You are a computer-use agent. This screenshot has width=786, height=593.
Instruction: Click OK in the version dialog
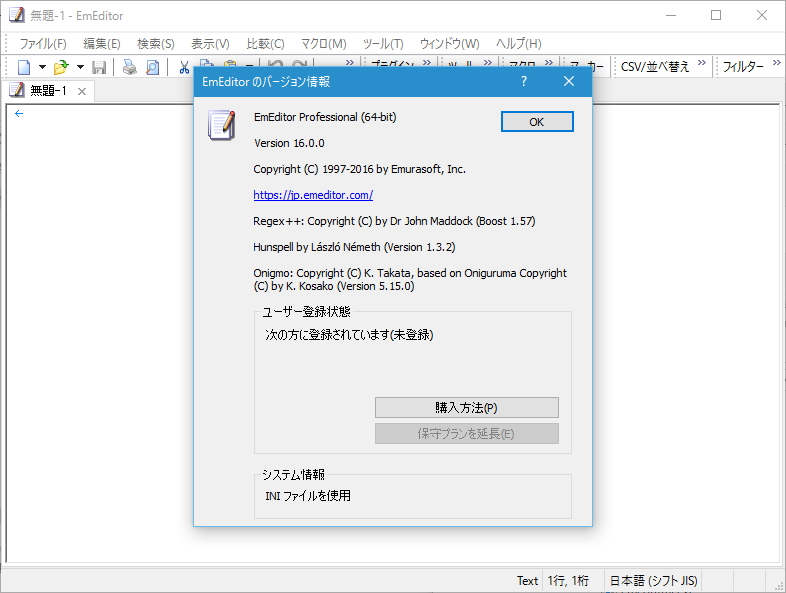tap(537, 122)
